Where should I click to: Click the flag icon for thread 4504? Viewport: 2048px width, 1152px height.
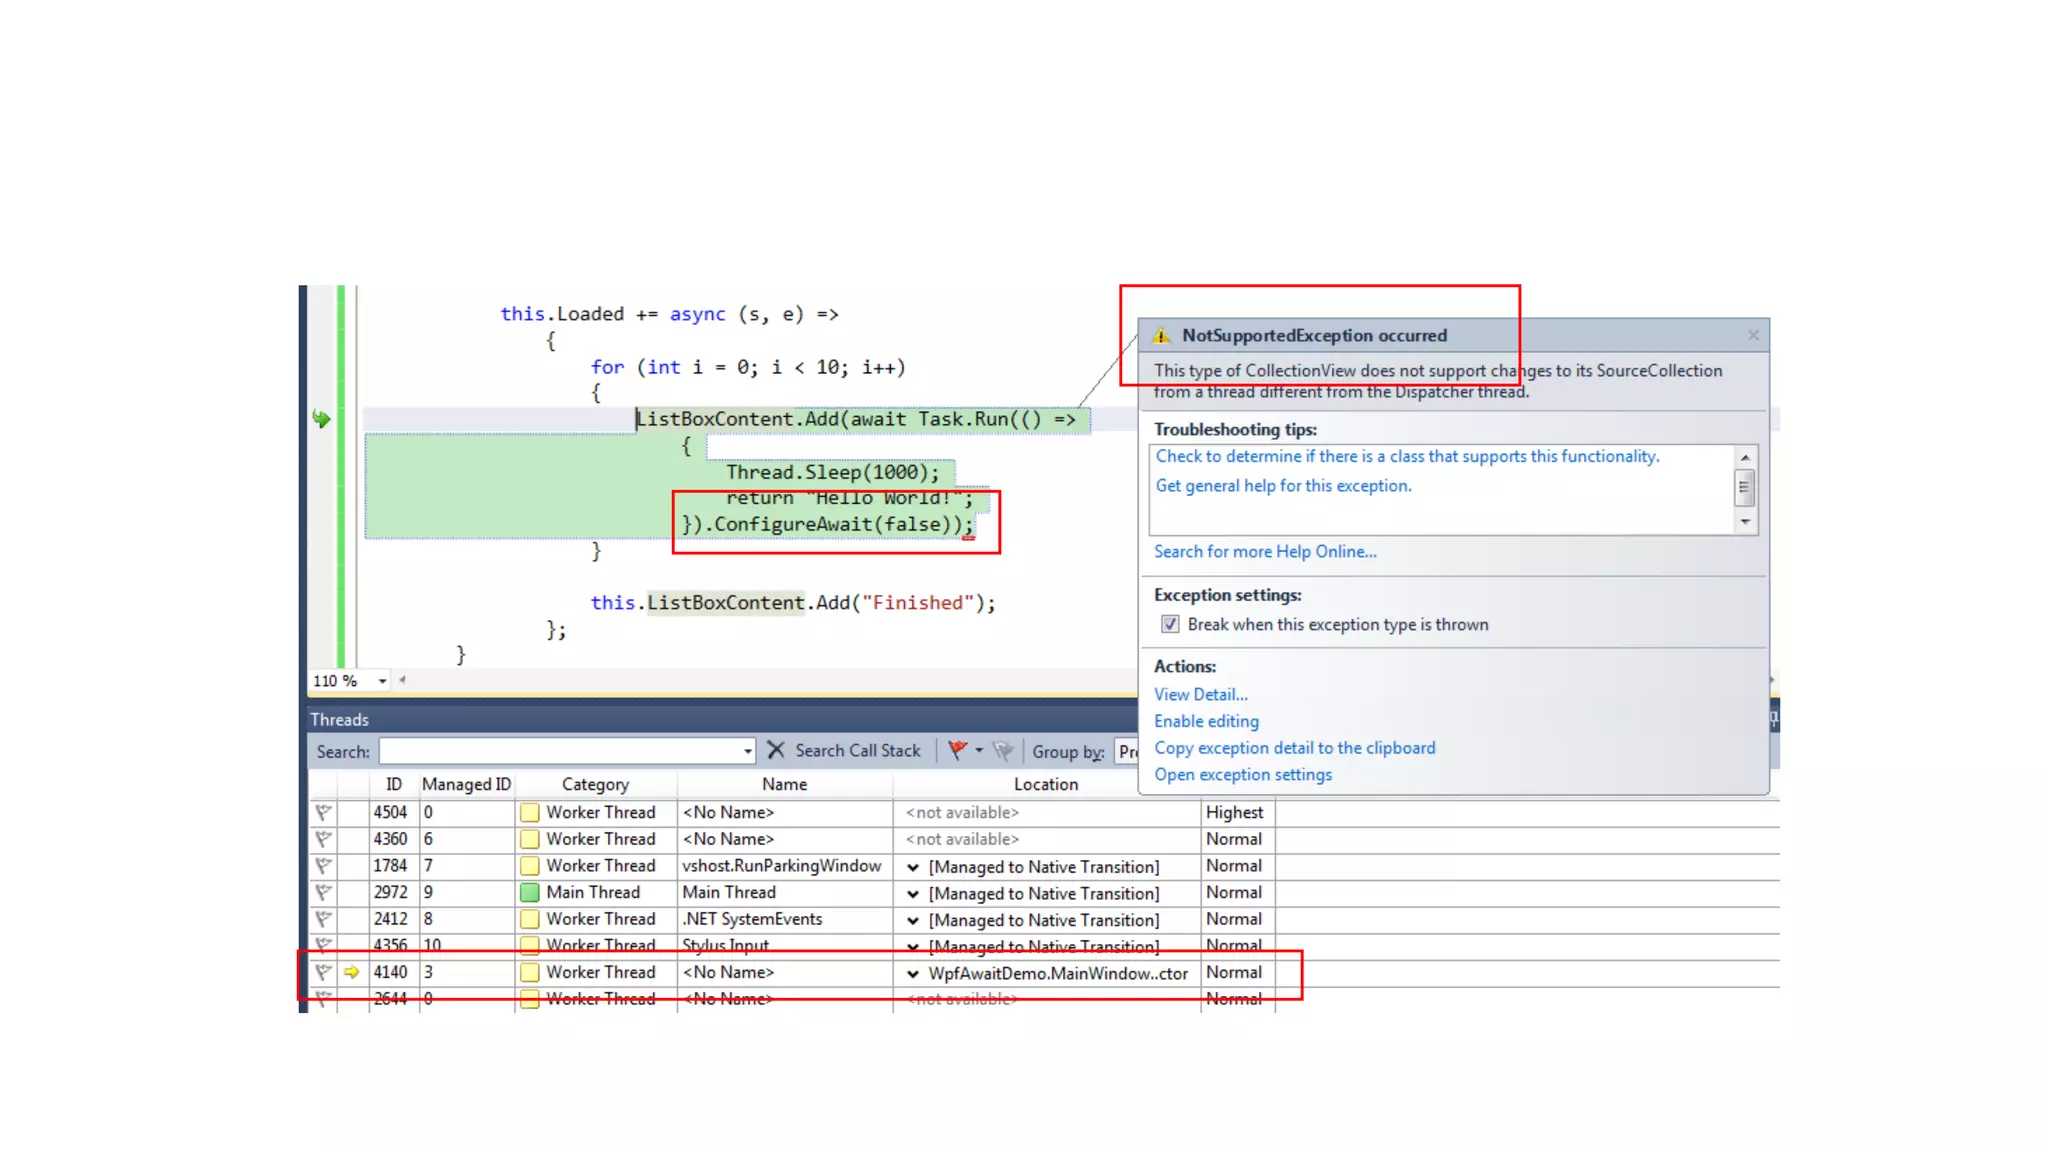coord(323,812)
